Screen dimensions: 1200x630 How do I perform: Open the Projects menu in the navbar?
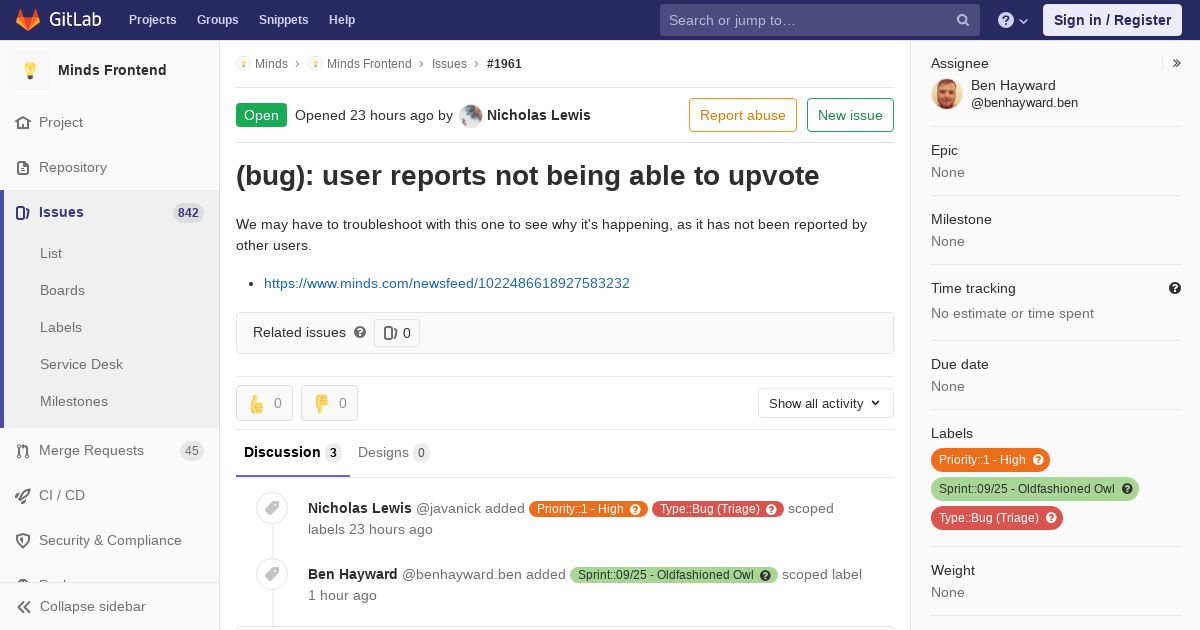pos(153,20)
